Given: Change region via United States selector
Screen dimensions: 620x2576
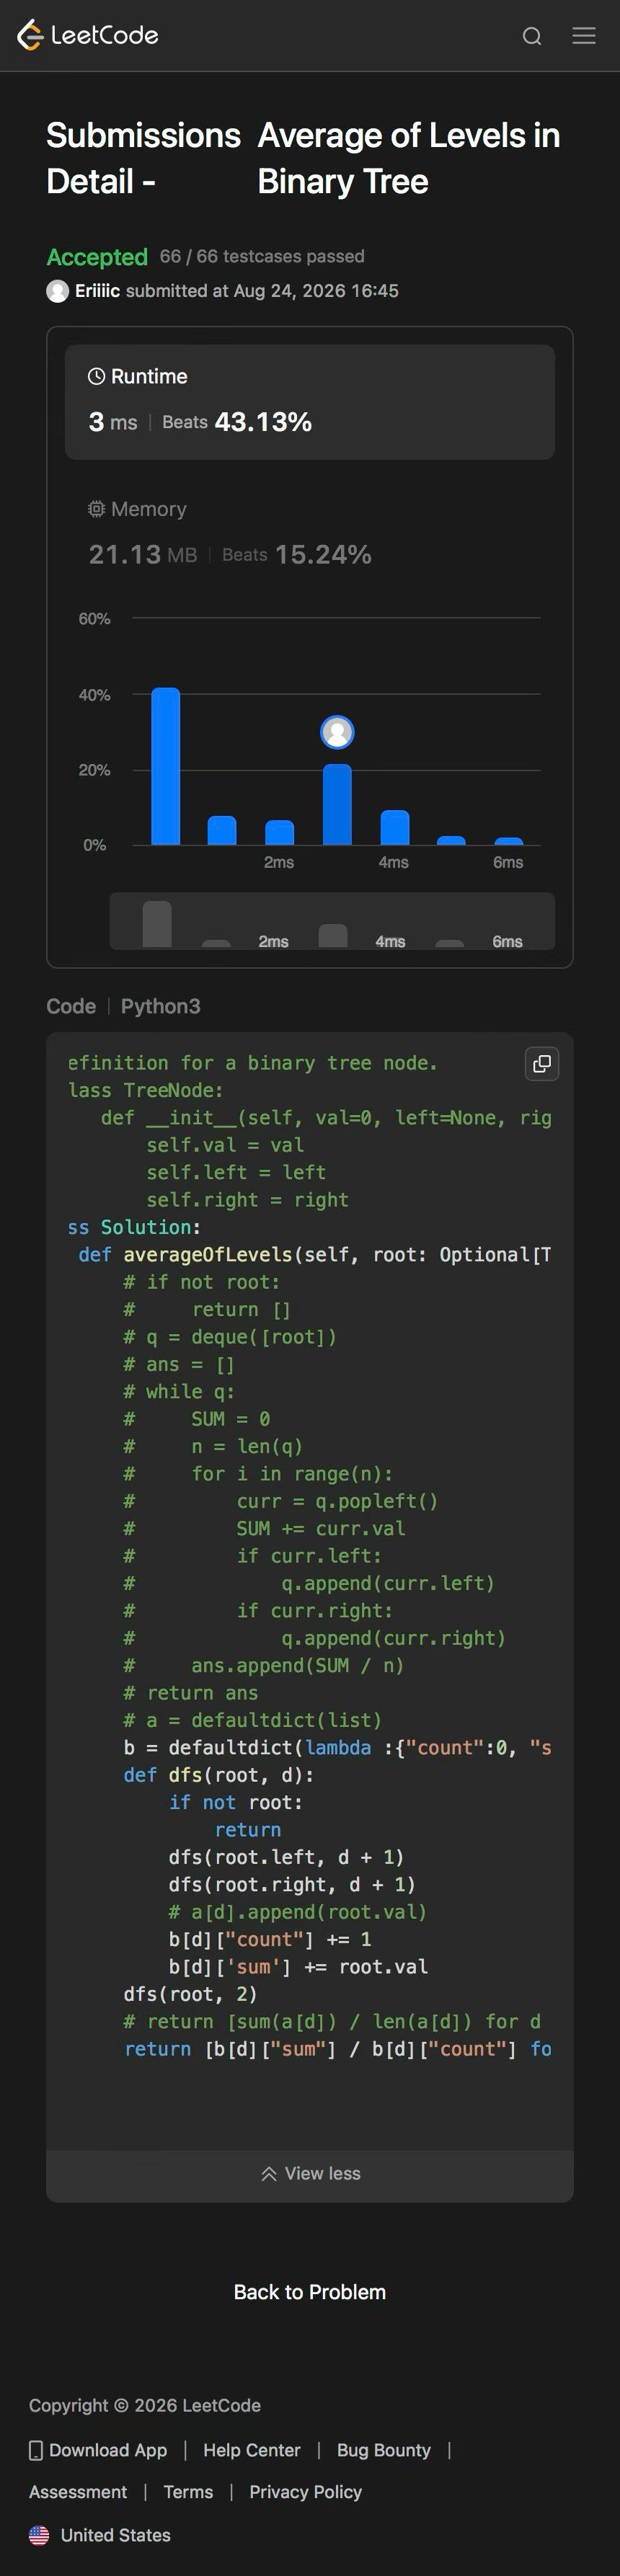Looking at the screenshot, I should tap(100, 2535).
